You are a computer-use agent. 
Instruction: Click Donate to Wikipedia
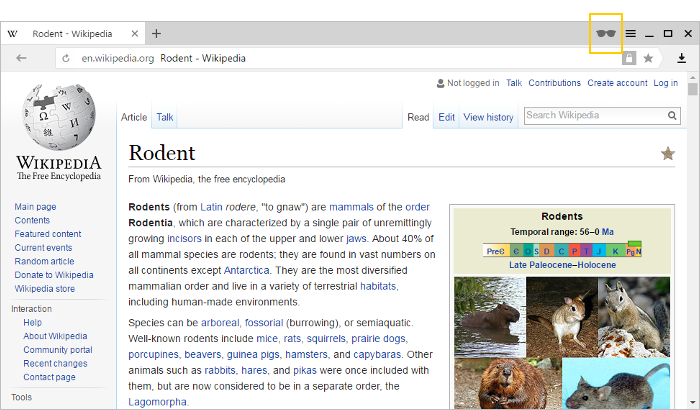[x=54, y=275]
